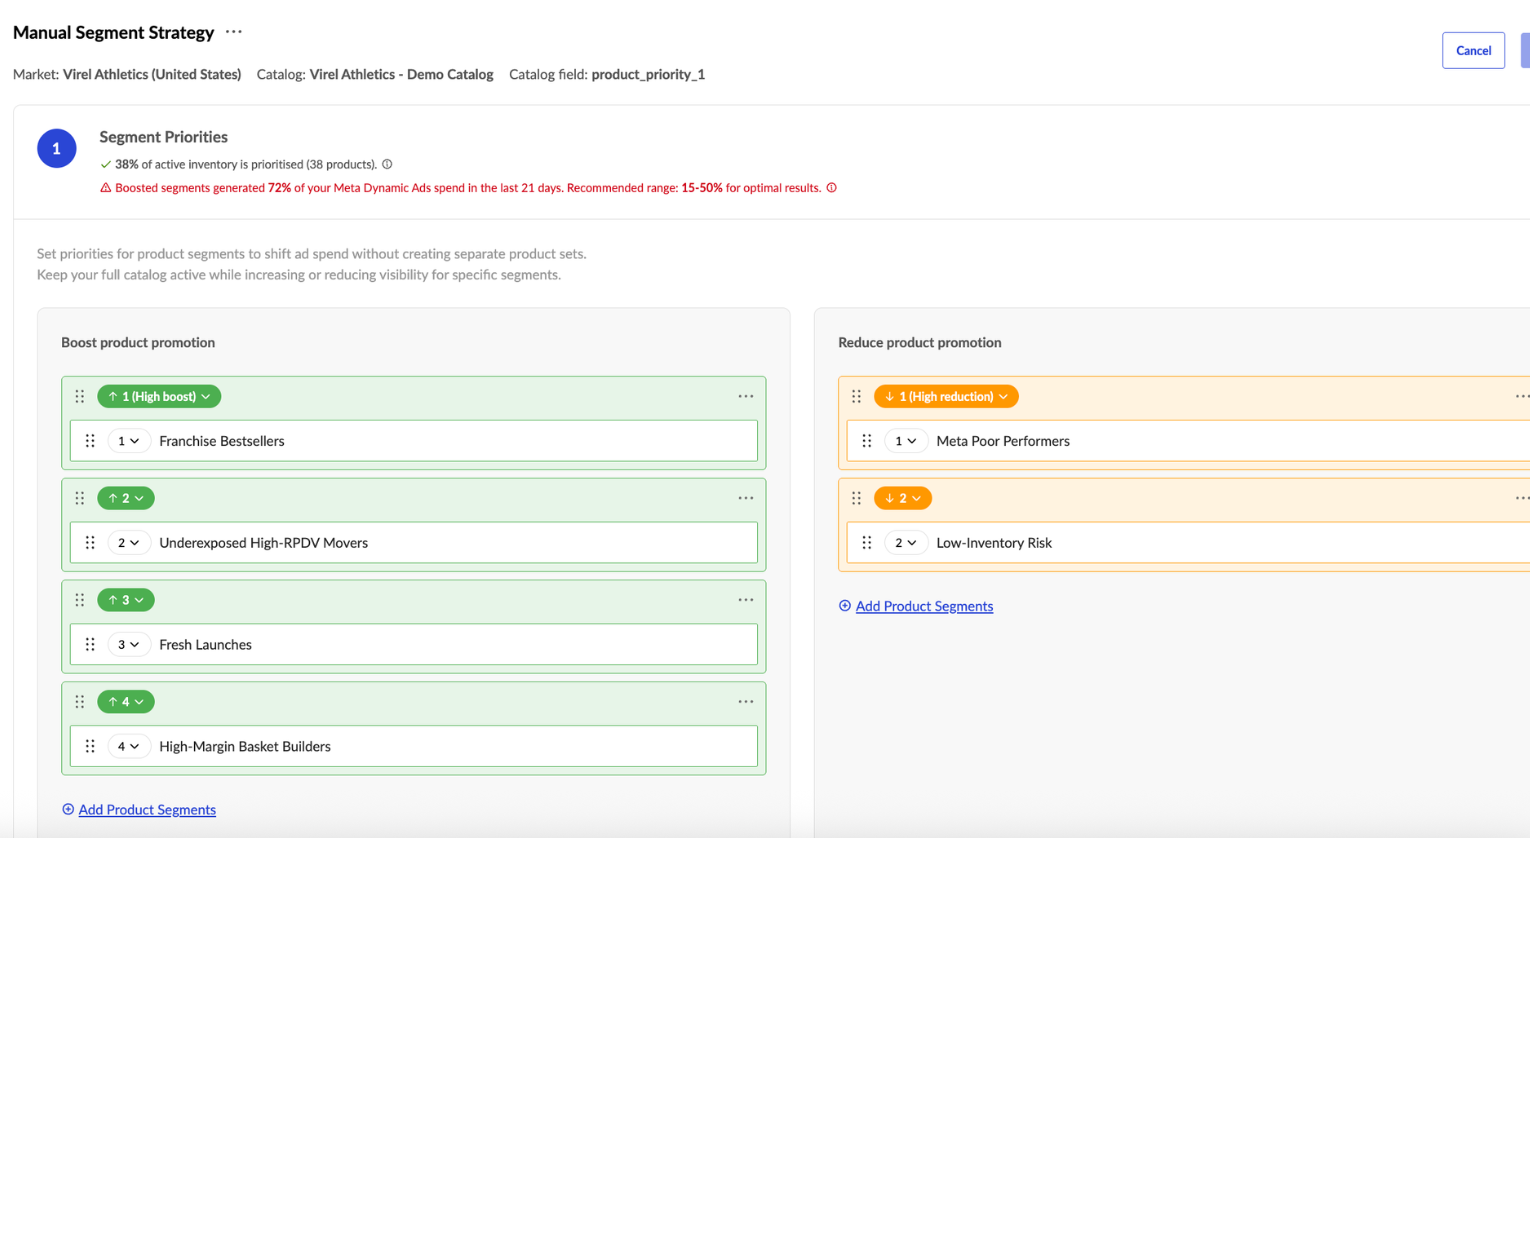
Task: Click the step 1 circle badge
Action: click(57, 149)
